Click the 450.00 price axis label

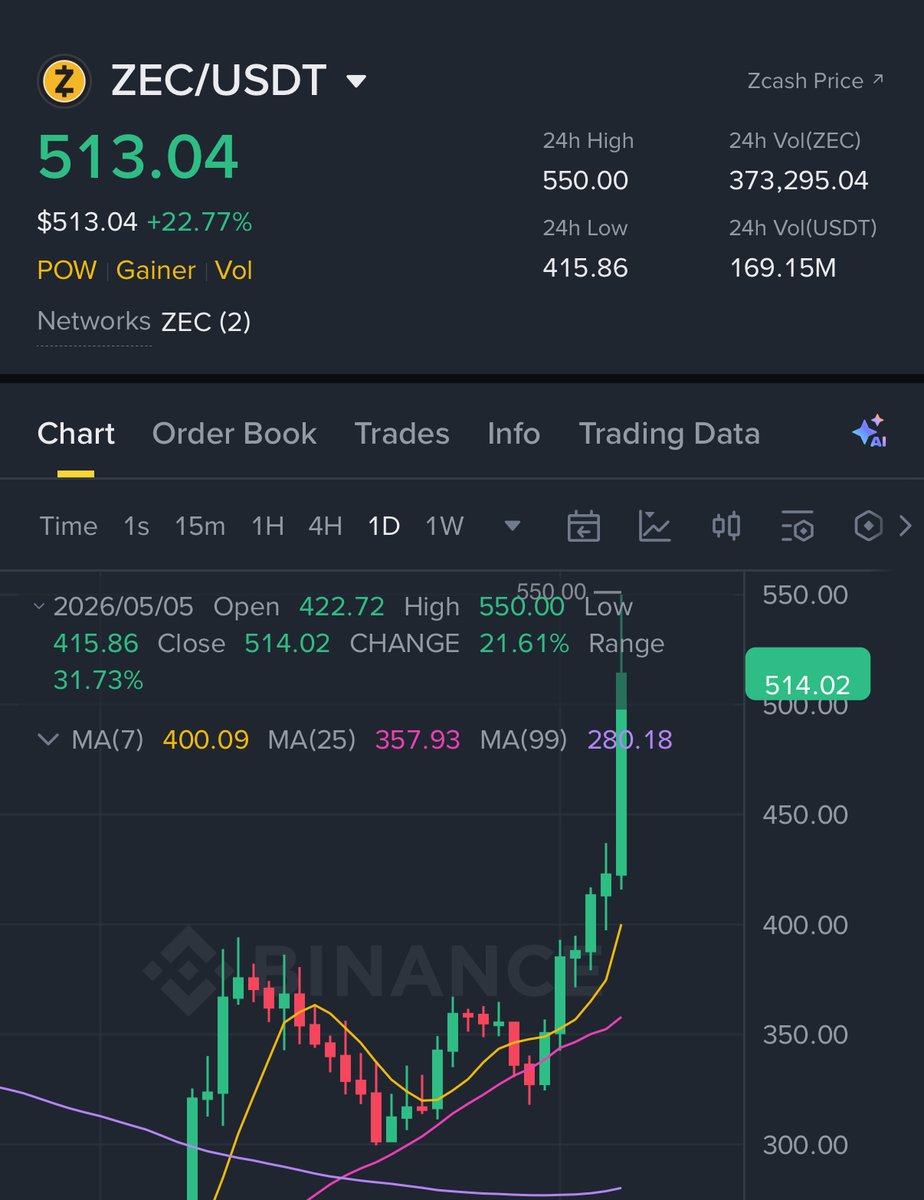pos(805,815)
